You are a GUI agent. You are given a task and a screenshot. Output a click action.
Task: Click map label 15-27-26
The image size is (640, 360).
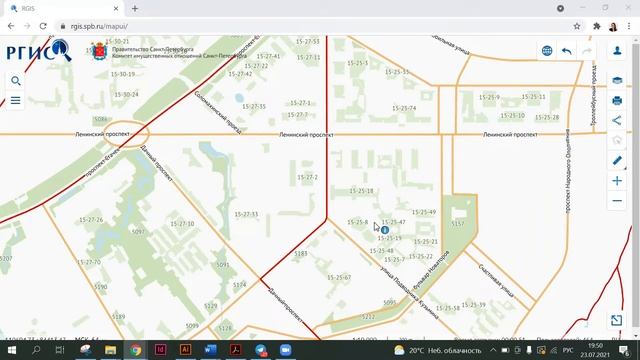pos(91,220)
